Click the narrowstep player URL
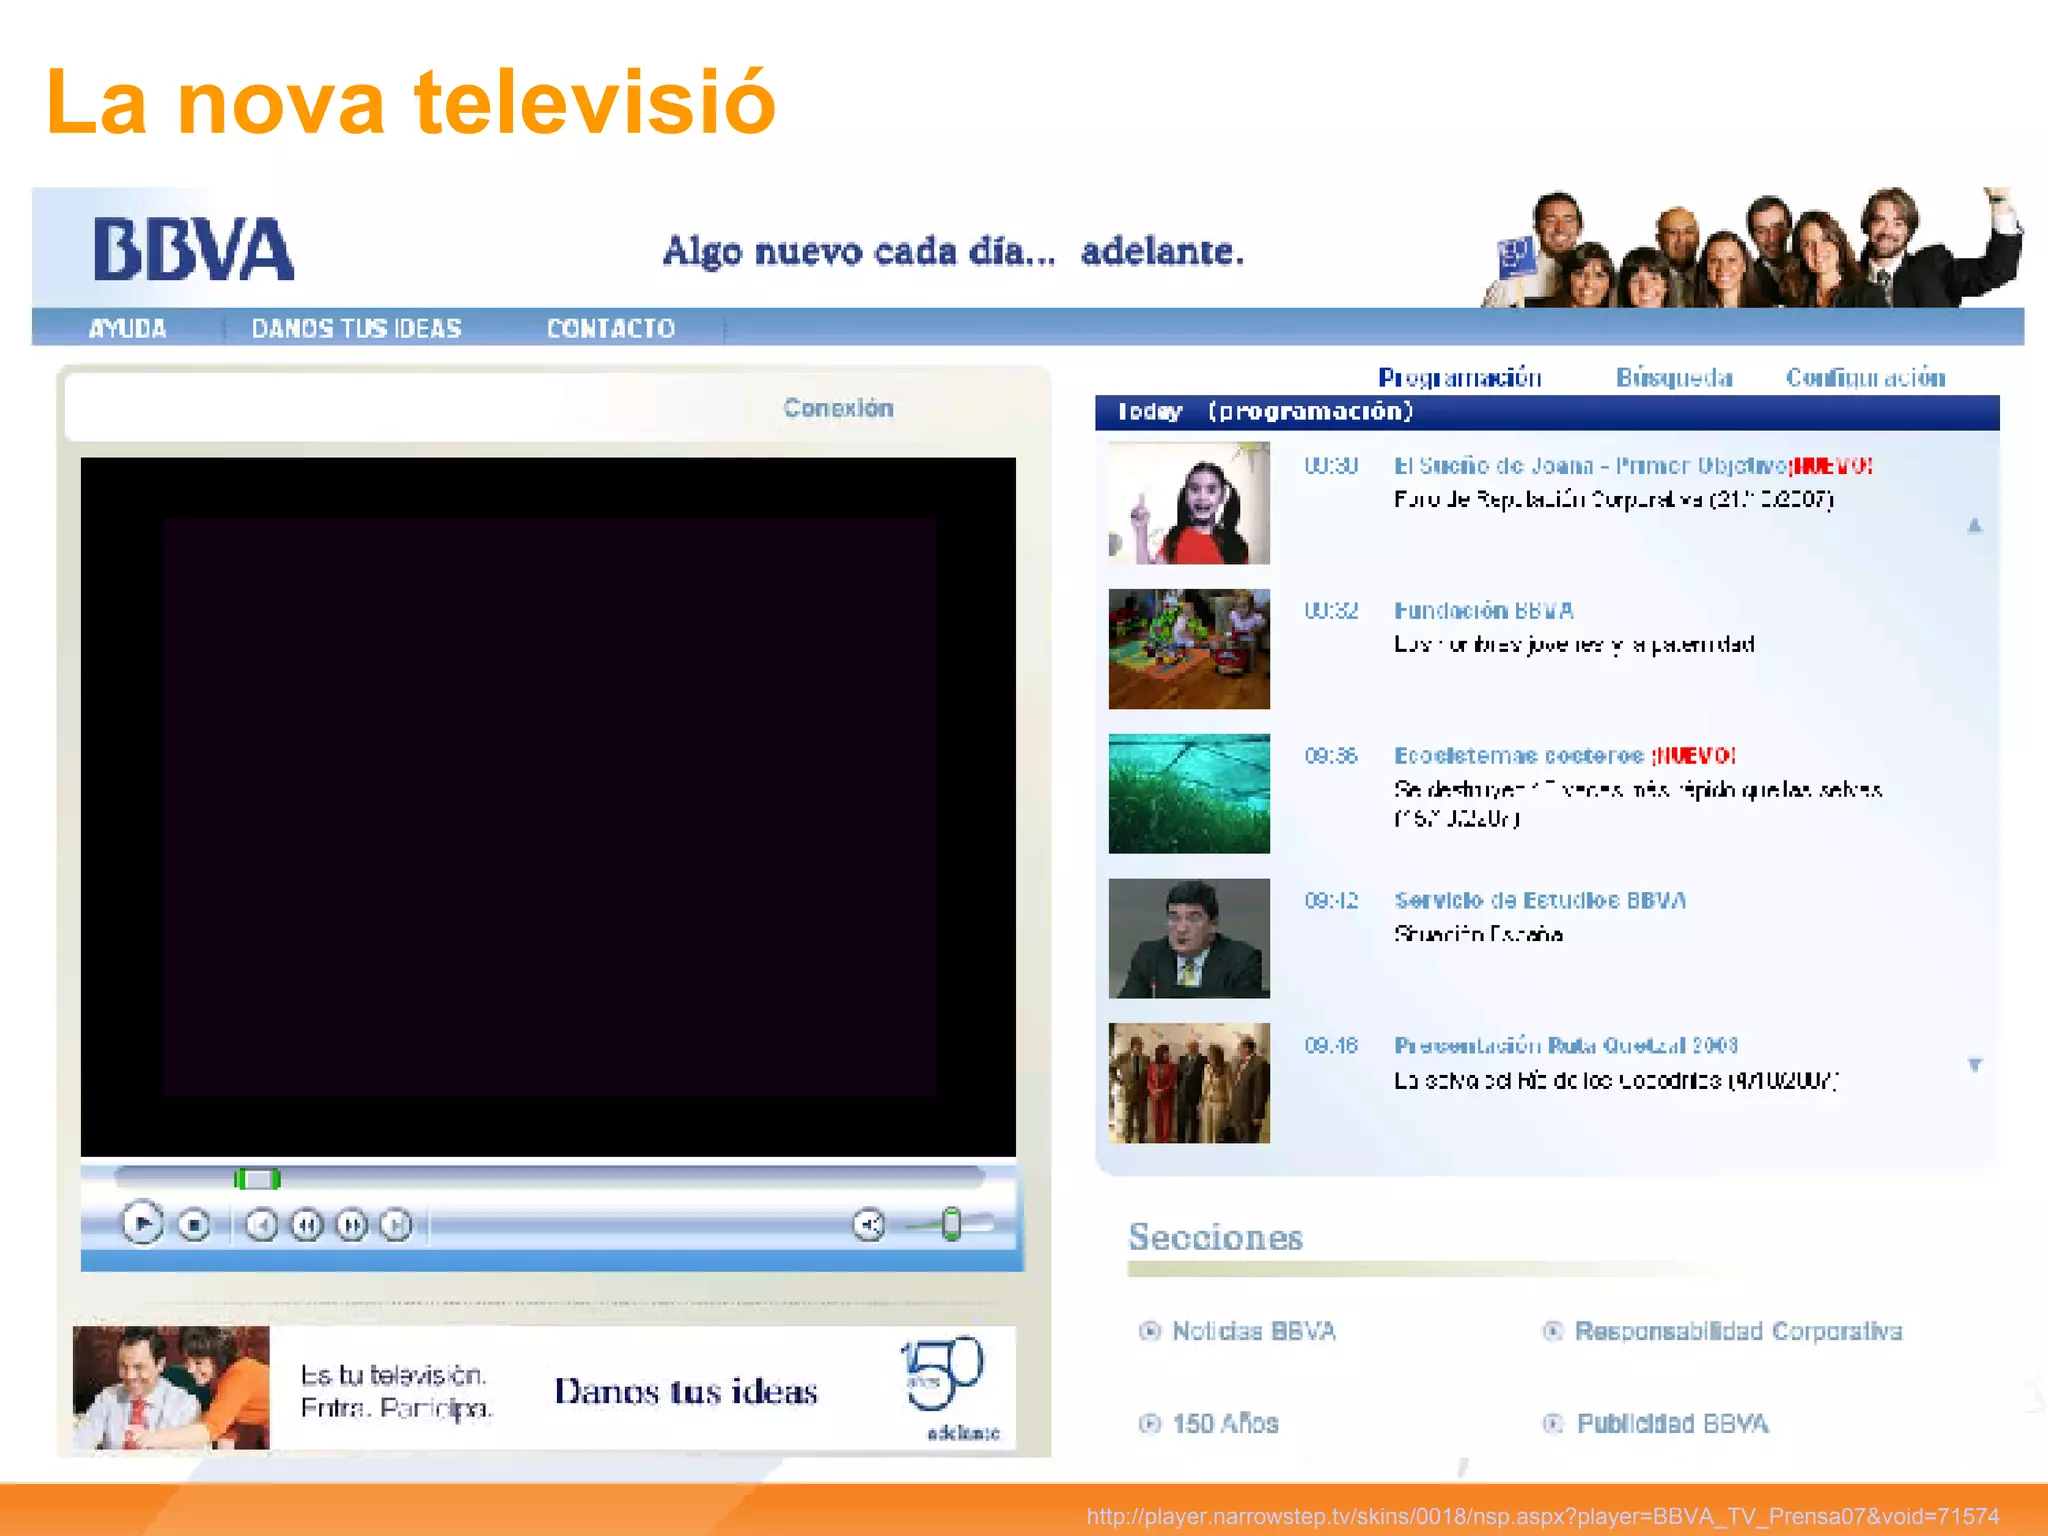The height and width of the screenshot is (1536, 2048). click(1543, 1516)
